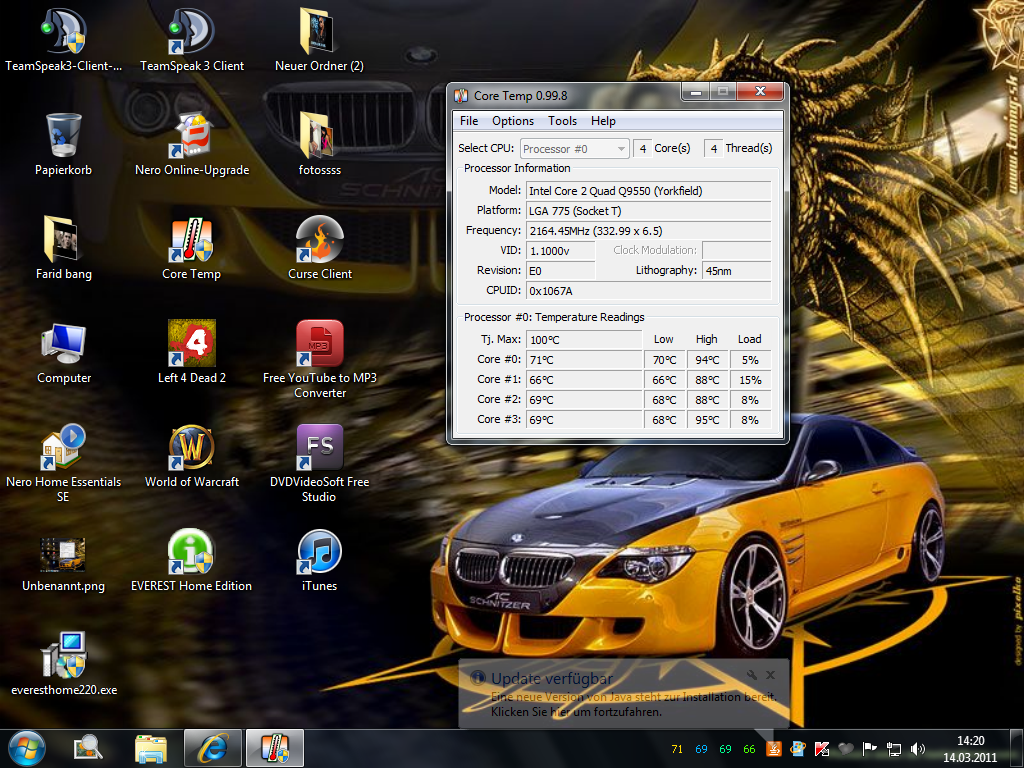
Task: Select the Left 4 Dead 2 shortcut
Action: (x=191, y=351)
